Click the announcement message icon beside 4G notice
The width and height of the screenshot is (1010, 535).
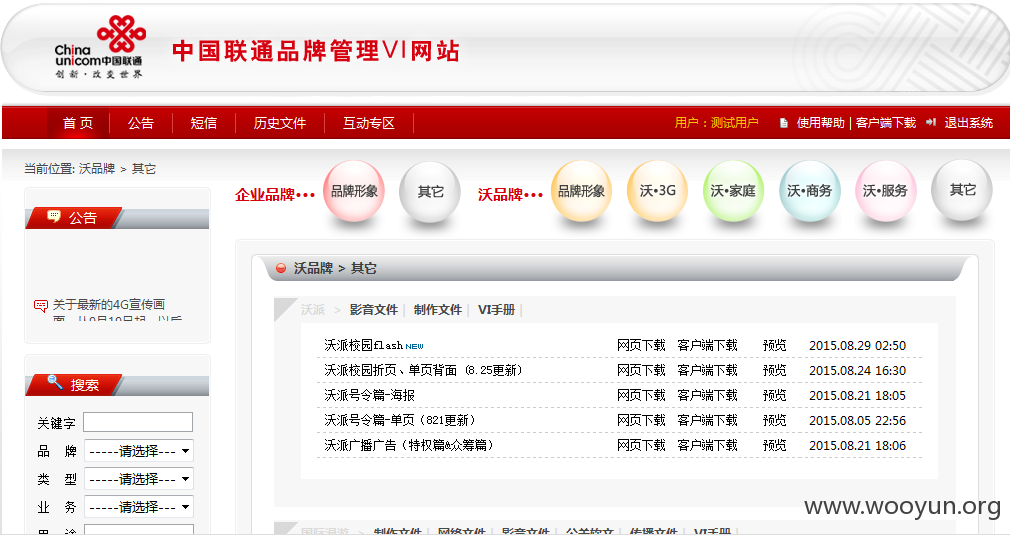point(41,305)
